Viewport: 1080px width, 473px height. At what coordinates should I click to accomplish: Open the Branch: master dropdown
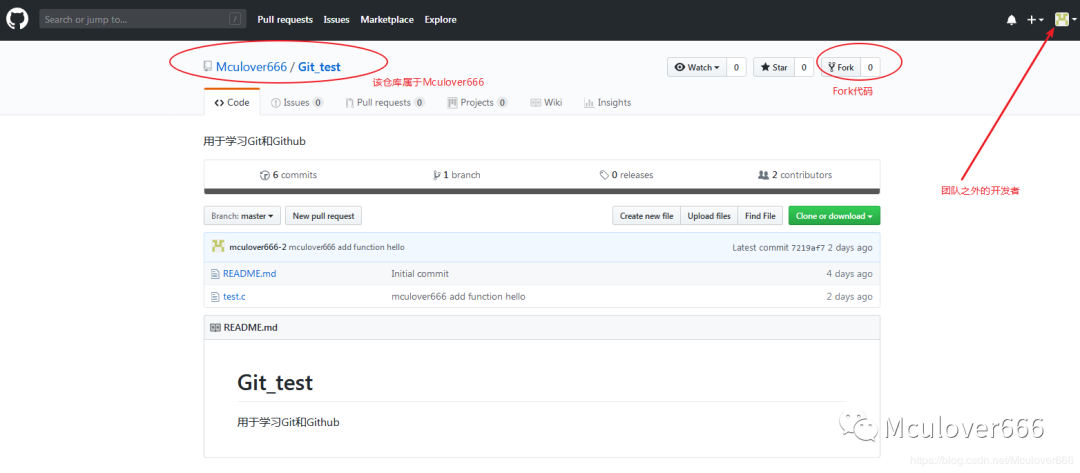(242, 216)
